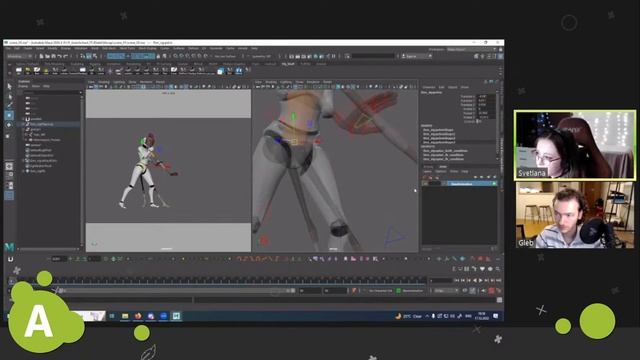Open Panels menu of the right viewport
The height and width of the screenshot is (360, 640).
coord(327,82)
